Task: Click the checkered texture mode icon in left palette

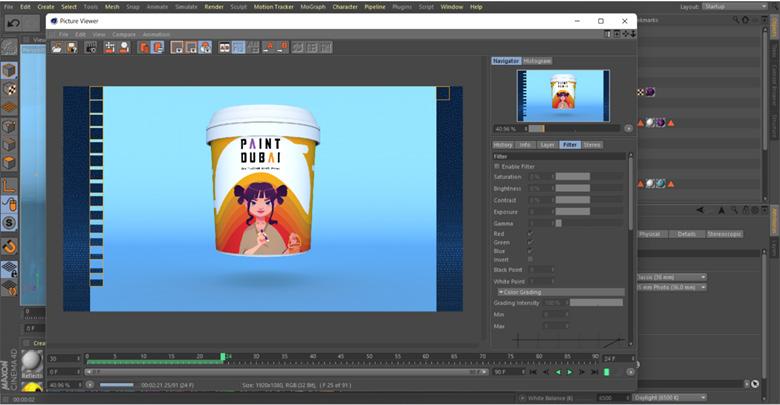Action: [9, 89]
